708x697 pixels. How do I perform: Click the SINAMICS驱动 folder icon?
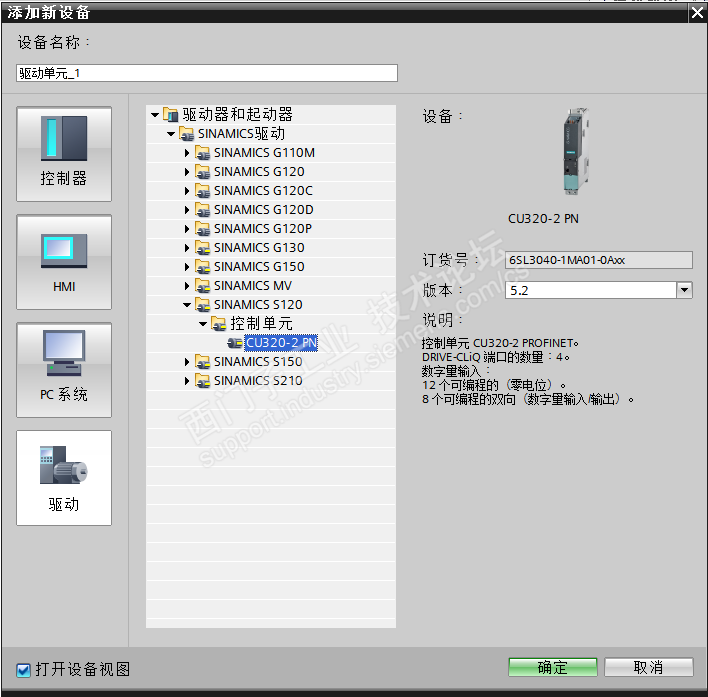pyautogui.click(x=186, y=134)
